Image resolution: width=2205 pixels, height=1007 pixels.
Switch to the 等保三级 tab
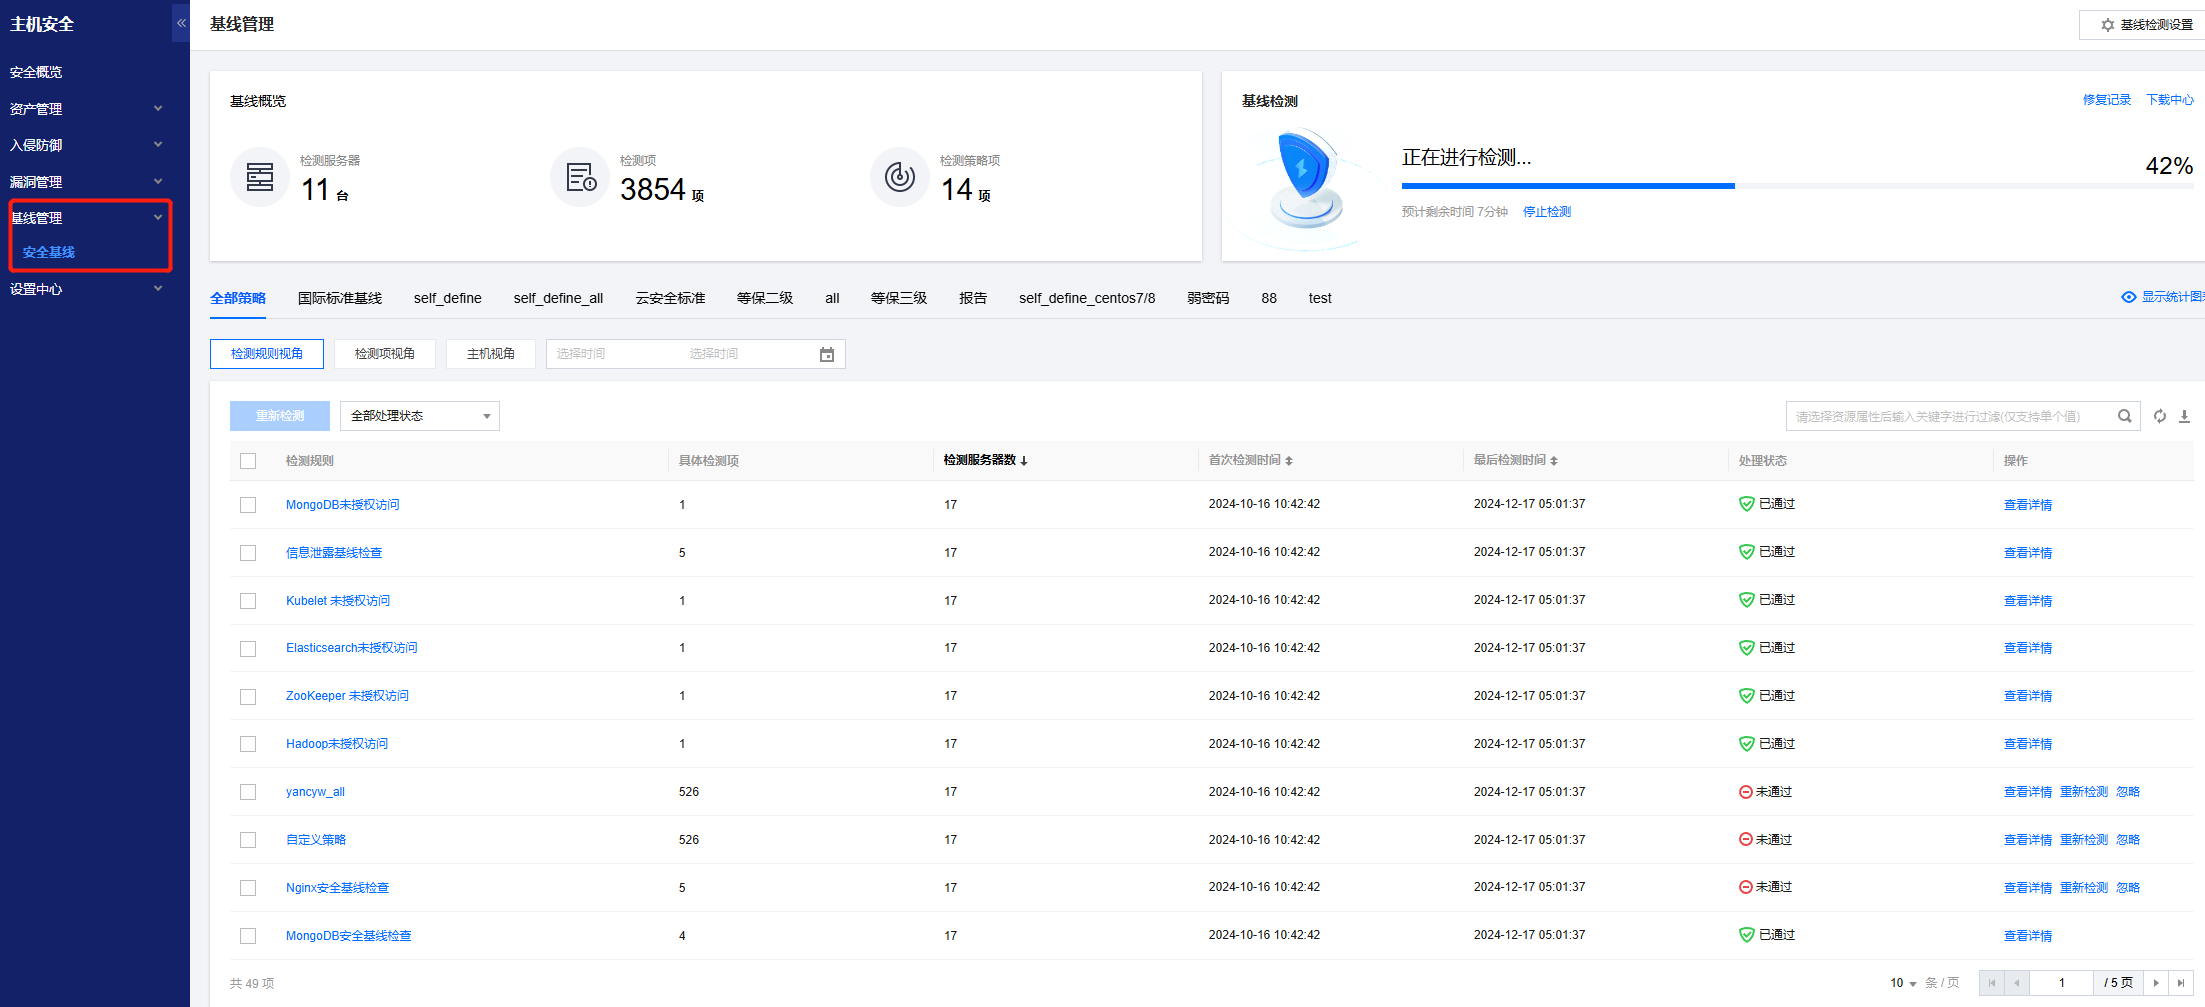(x=898, y=298)
